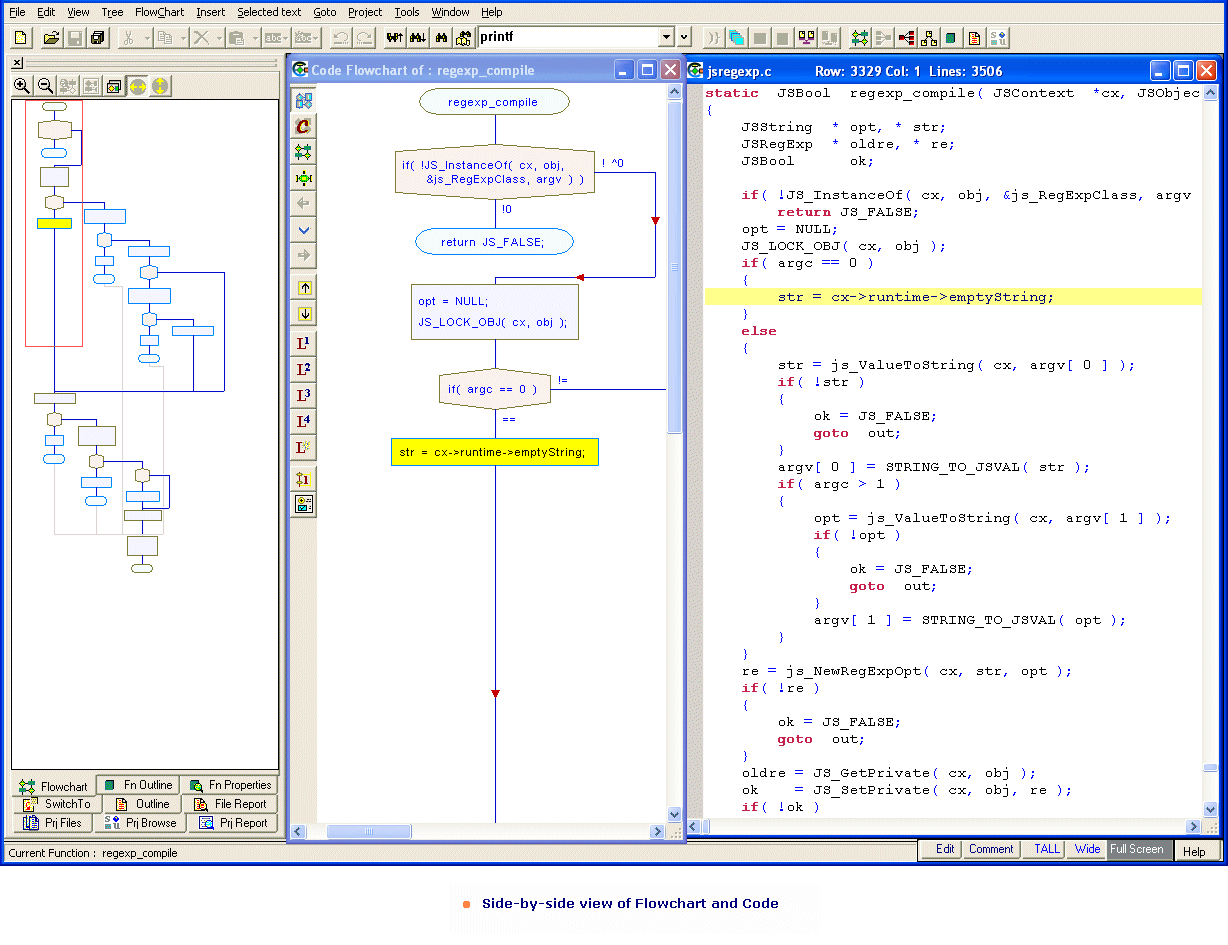Open the Selected text menu
Viewport: 1228px width, 945px height.
point(269,12)
